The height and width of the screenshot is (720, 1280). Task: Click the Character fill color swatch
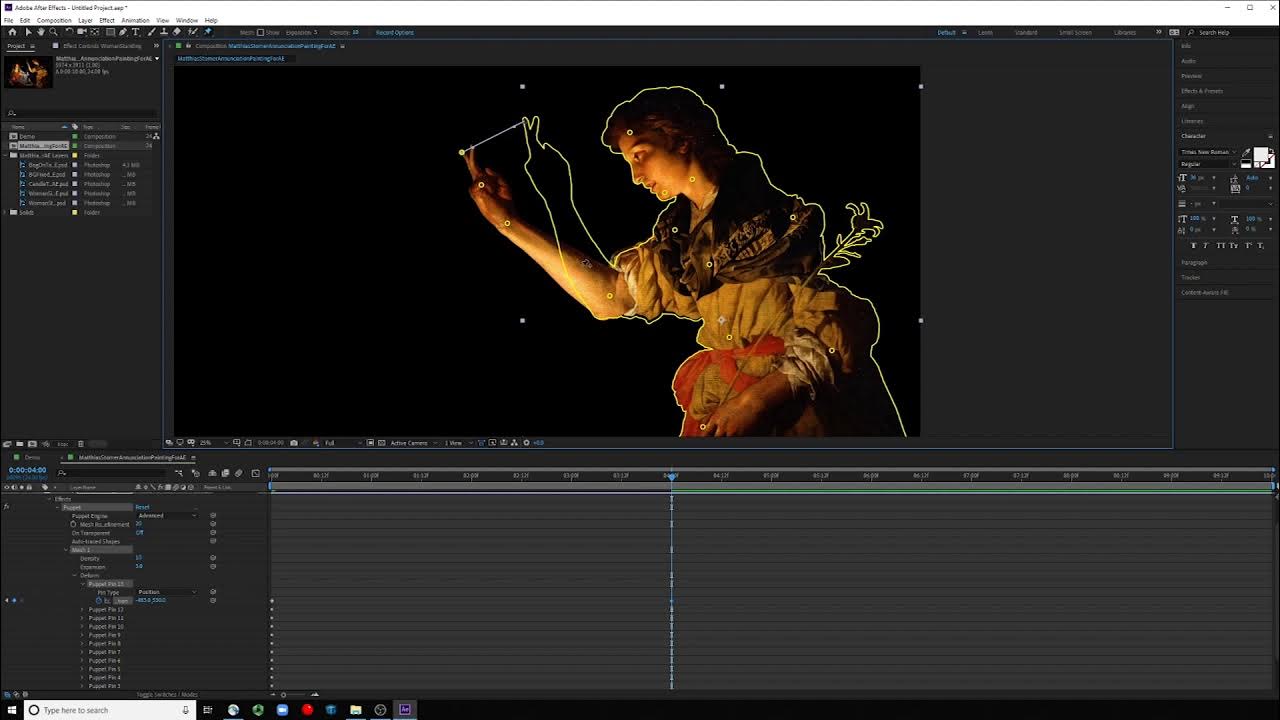1260,155
